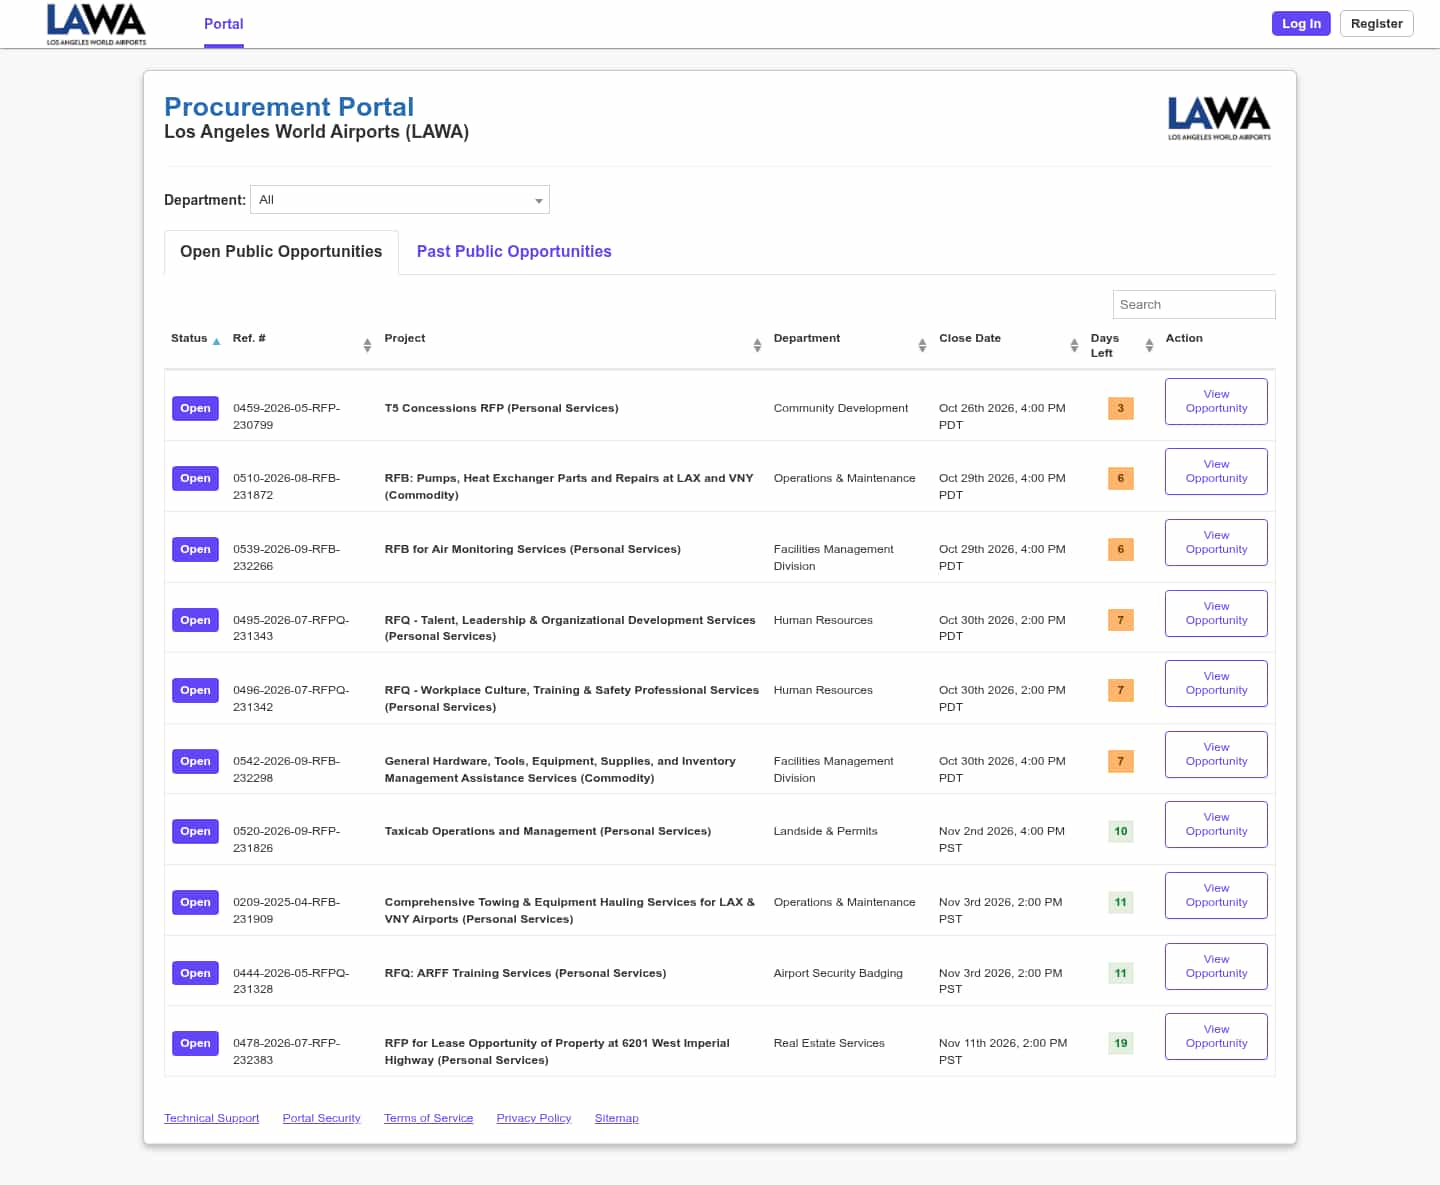Click the days-left badge showing 3

click(1121, 408)
